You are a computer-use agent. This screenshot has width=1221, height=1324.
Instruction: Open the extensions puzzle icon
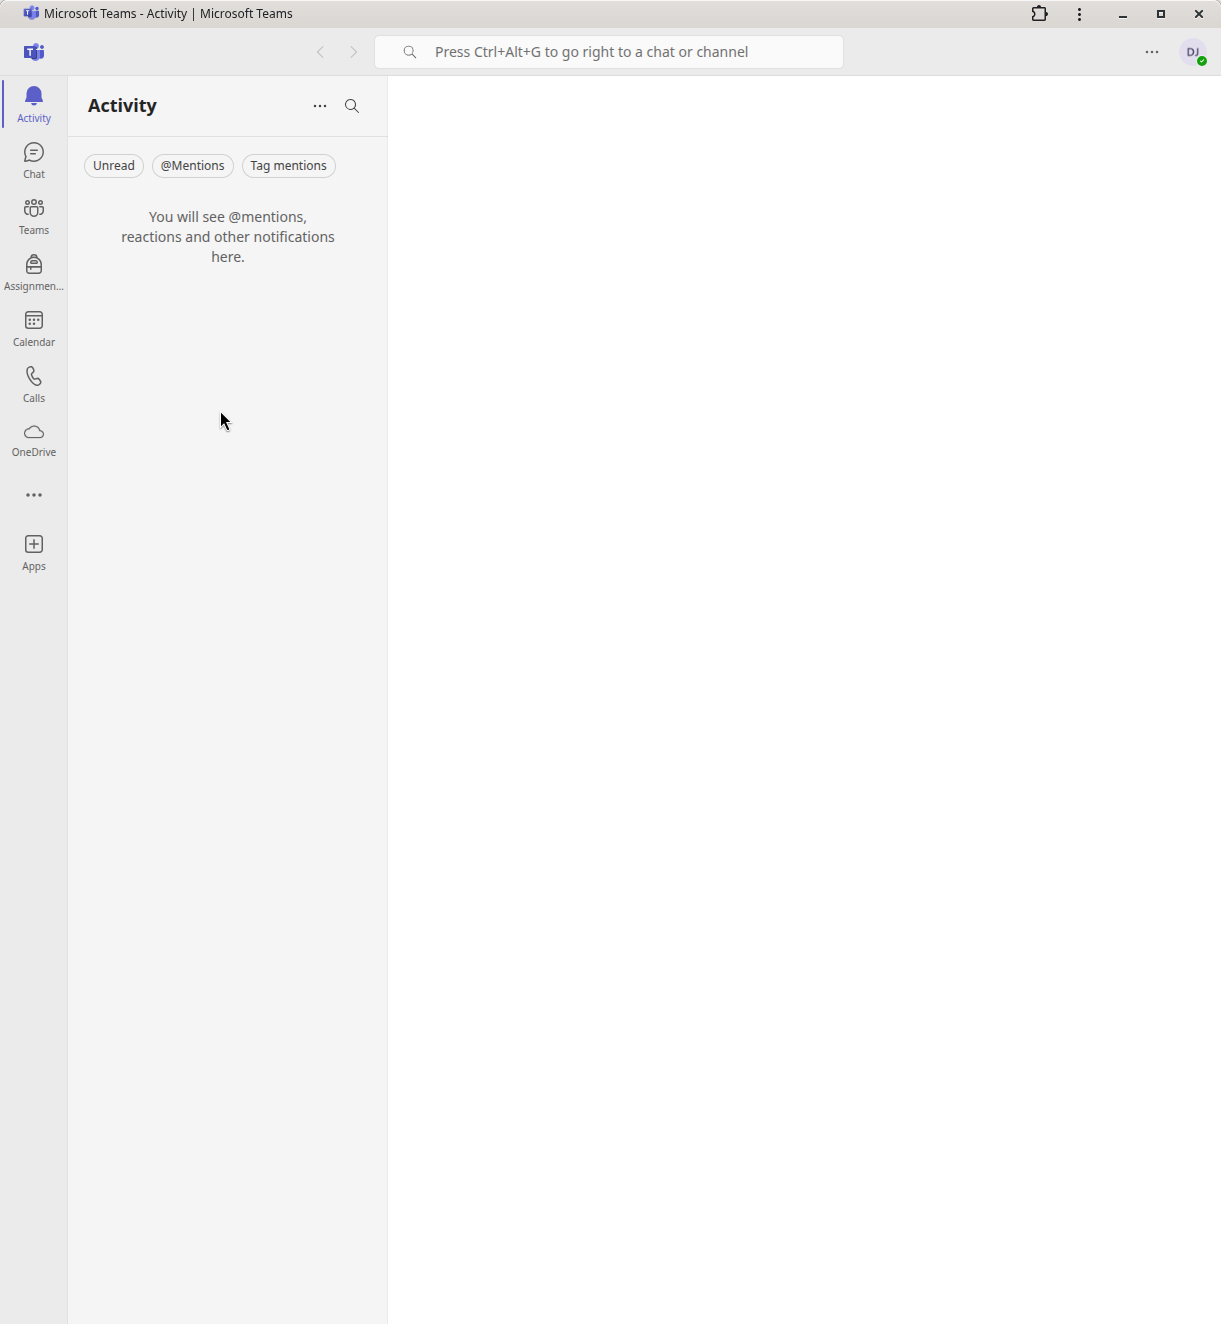(1040, 14)
